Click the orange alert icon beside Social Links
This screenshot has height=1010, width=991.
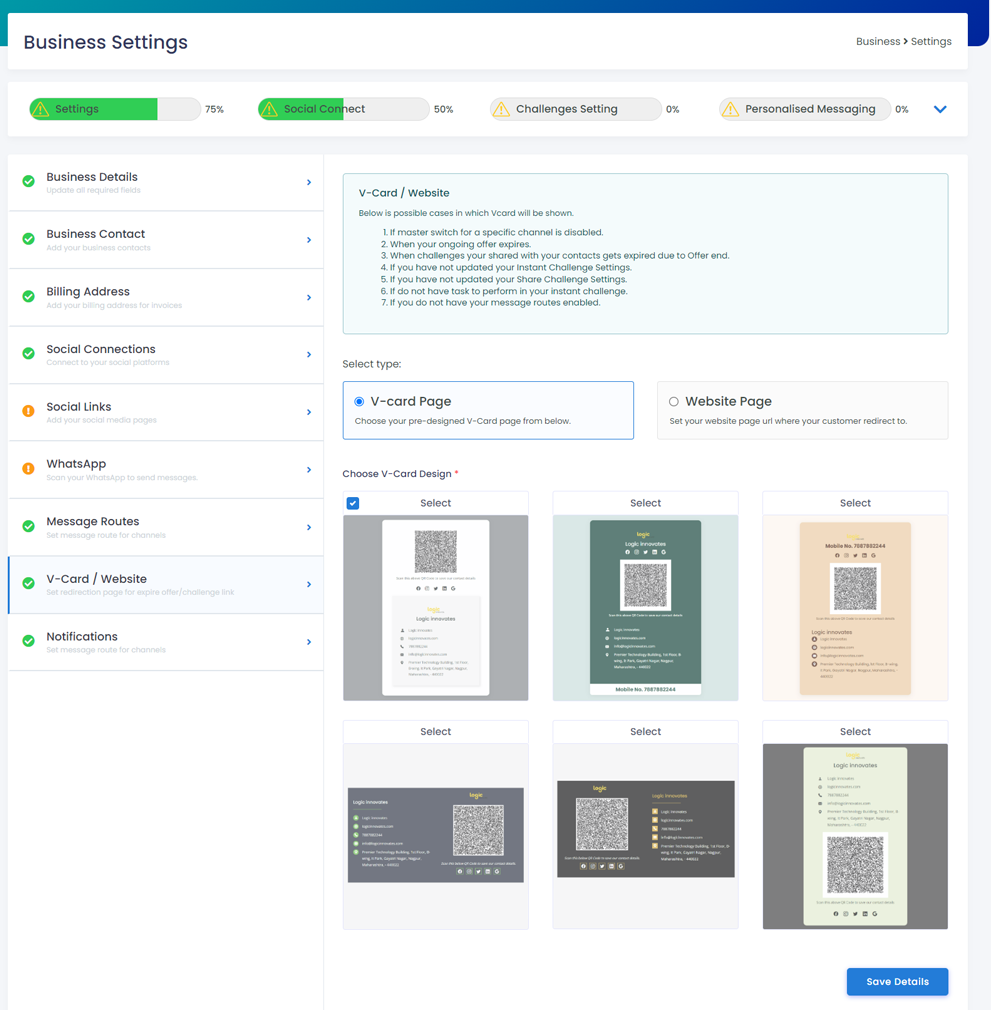(28, 411)
